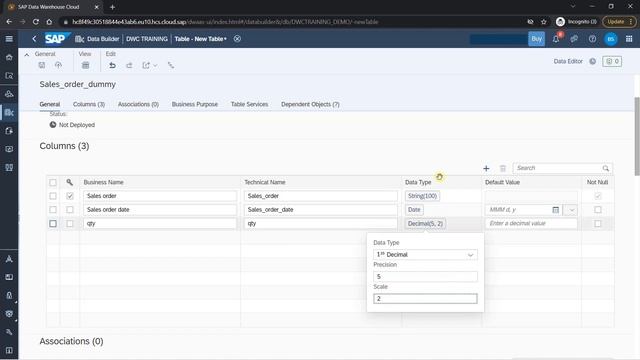640x360 pixels.
Task: Open notifications bell
Action: click(556, 39)
